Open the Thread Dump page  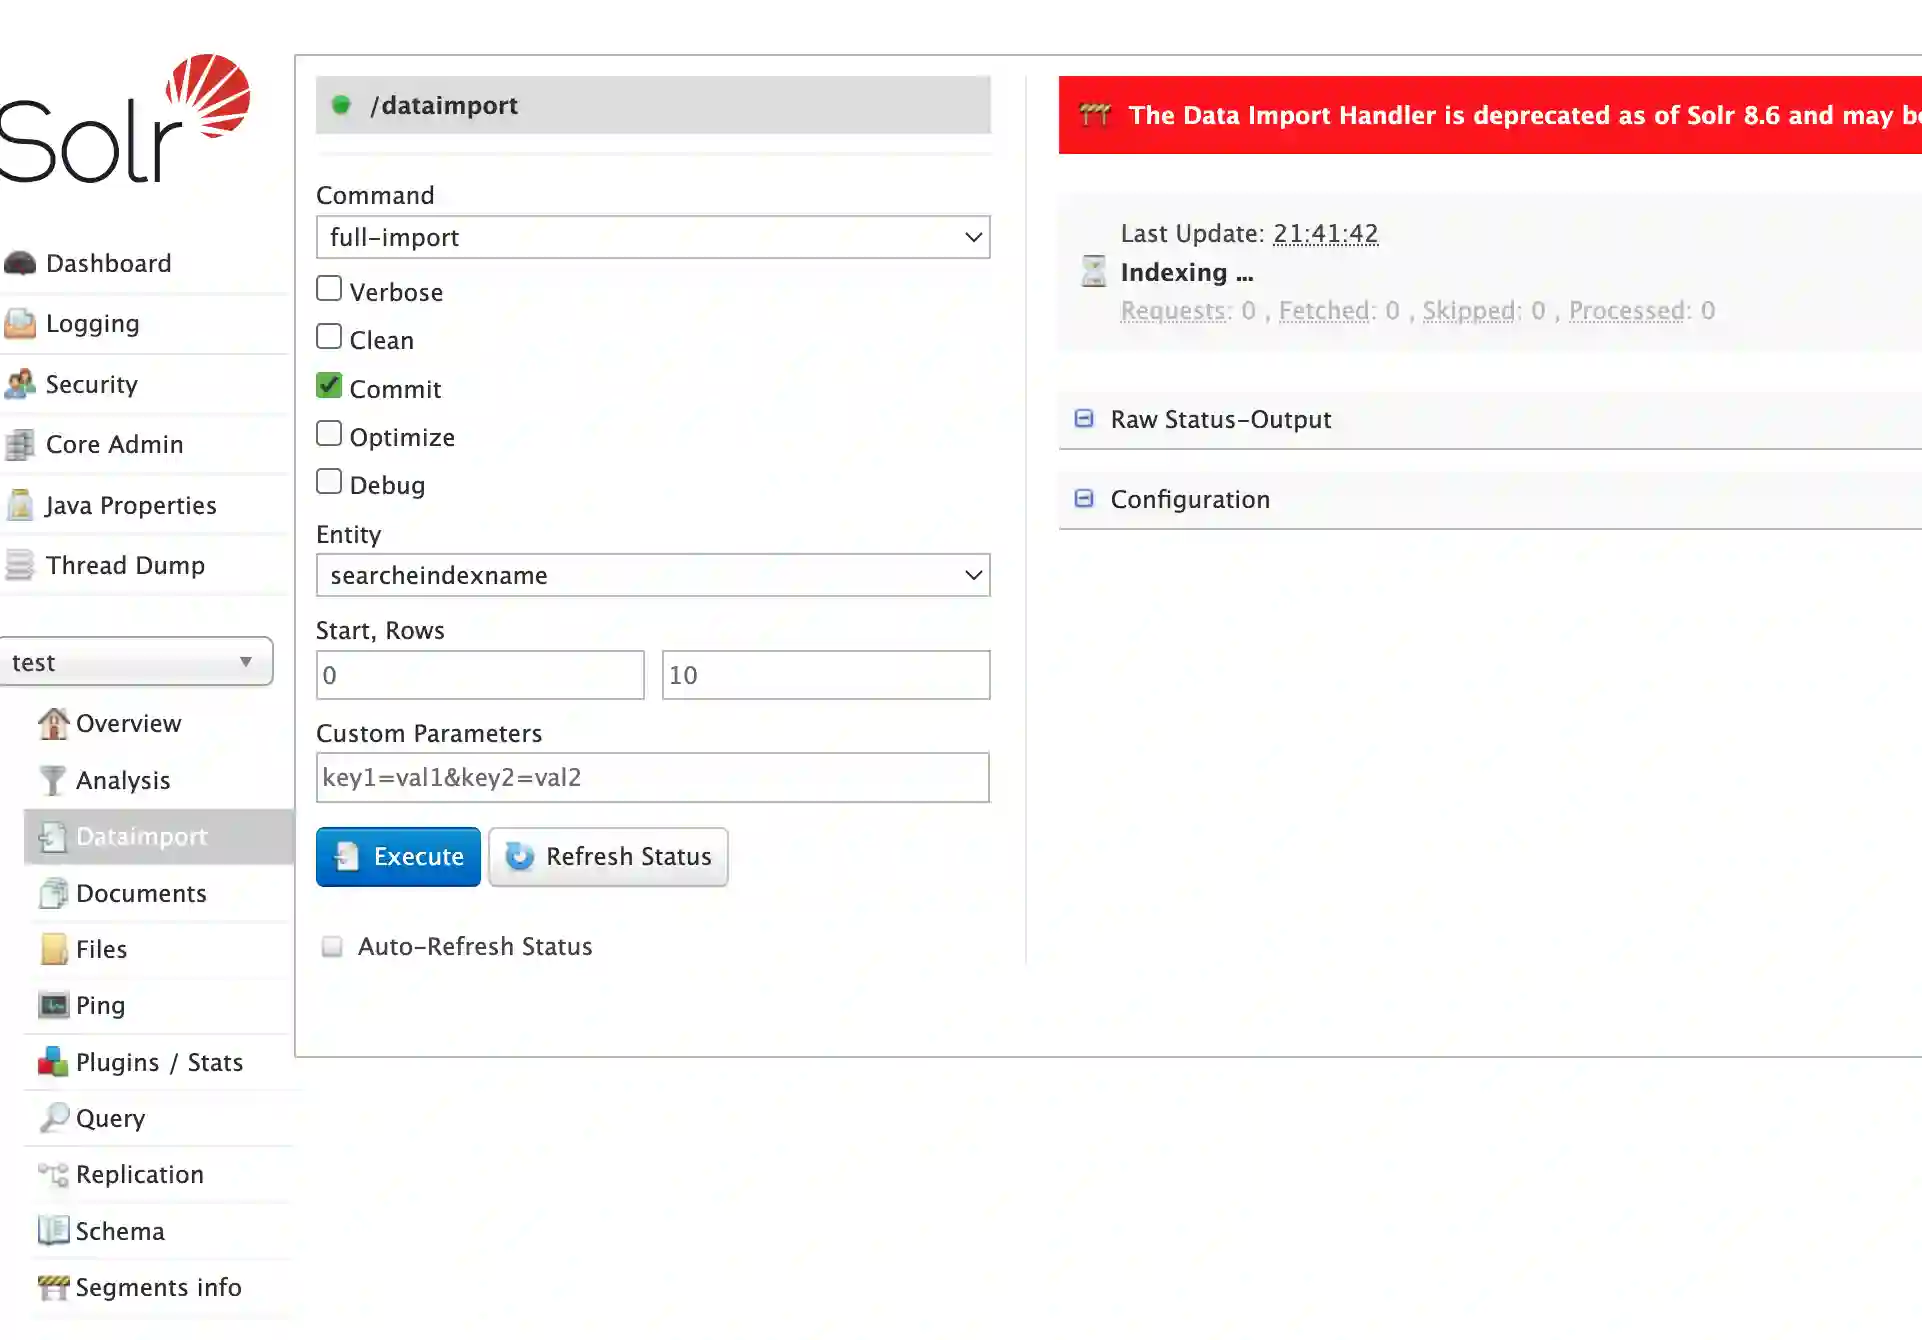[x=125, y=565]
